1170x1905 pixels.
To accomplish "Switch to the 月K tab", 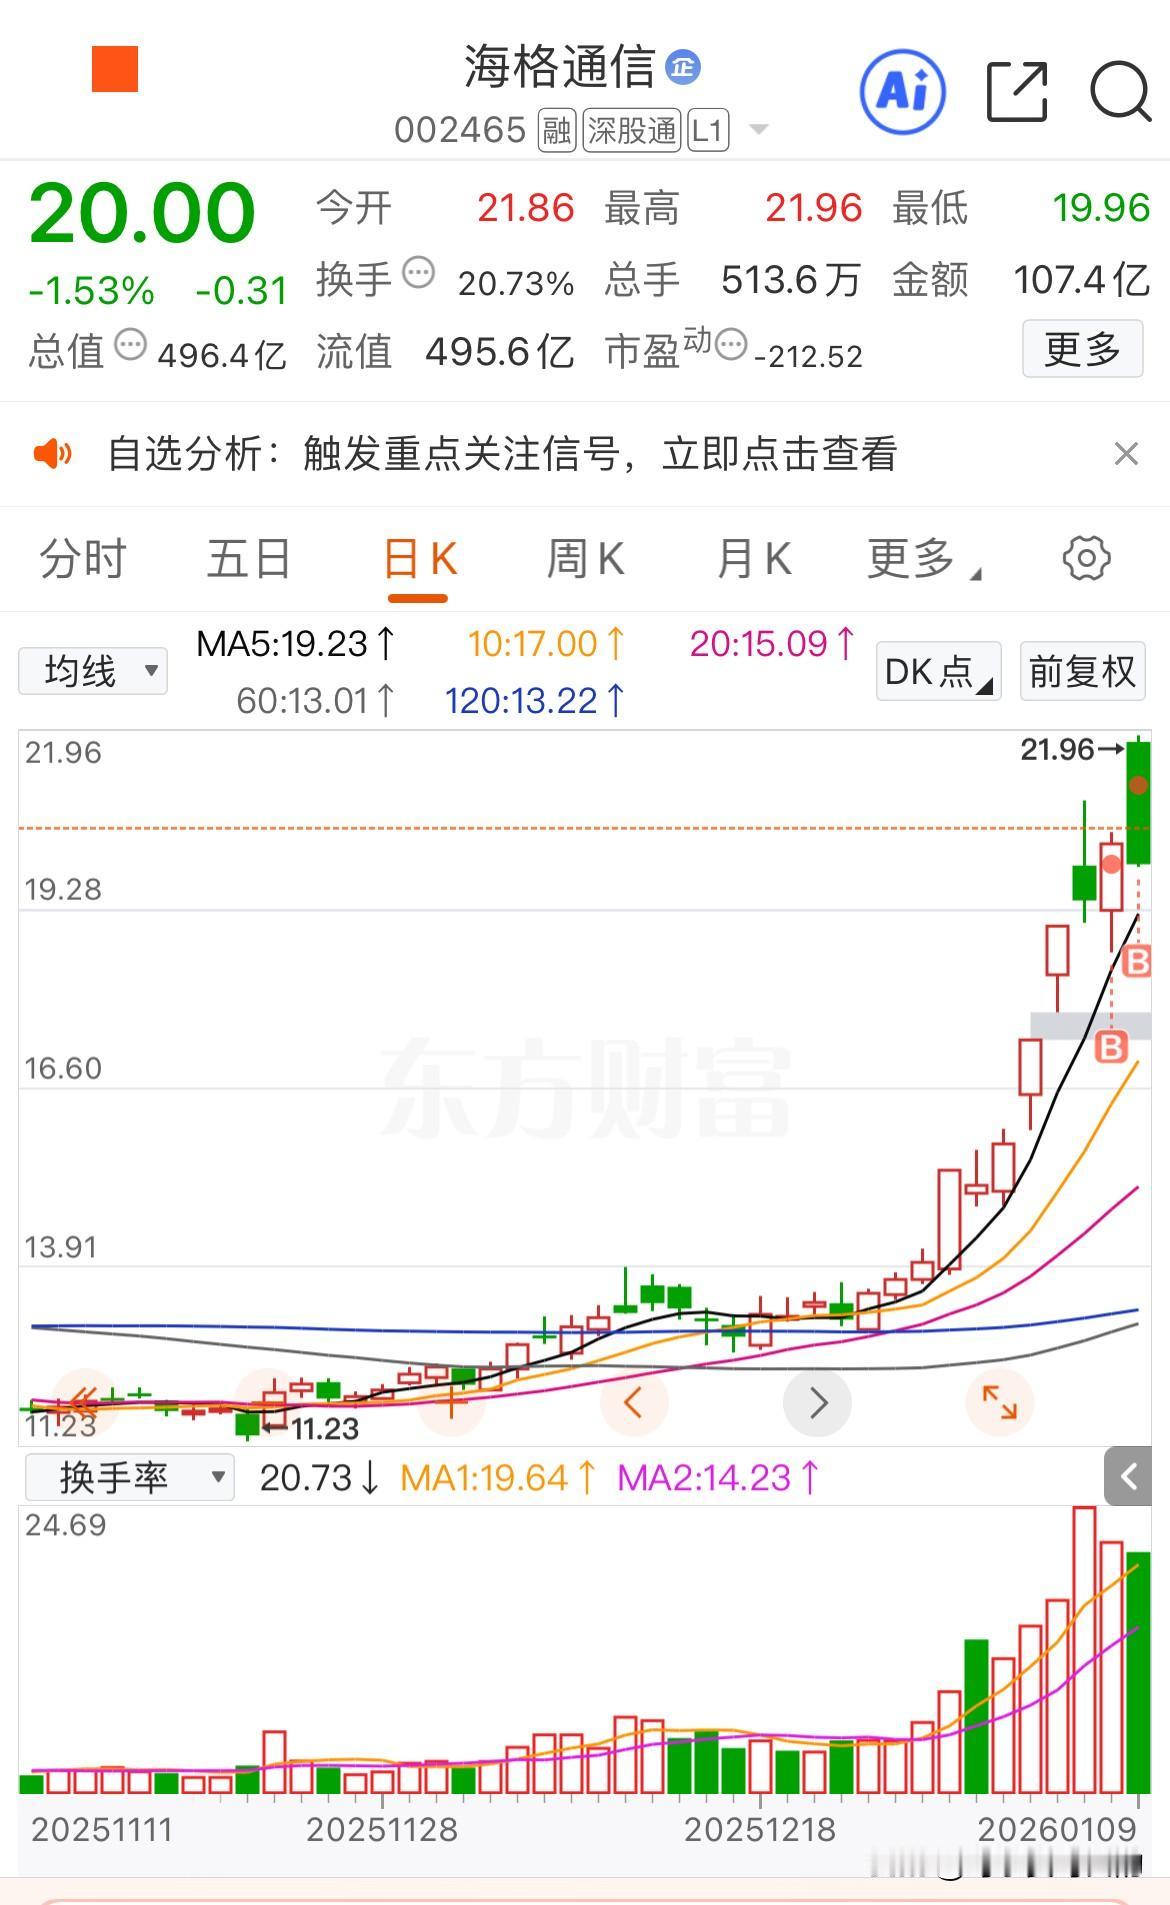I will (x=754, y=558).
